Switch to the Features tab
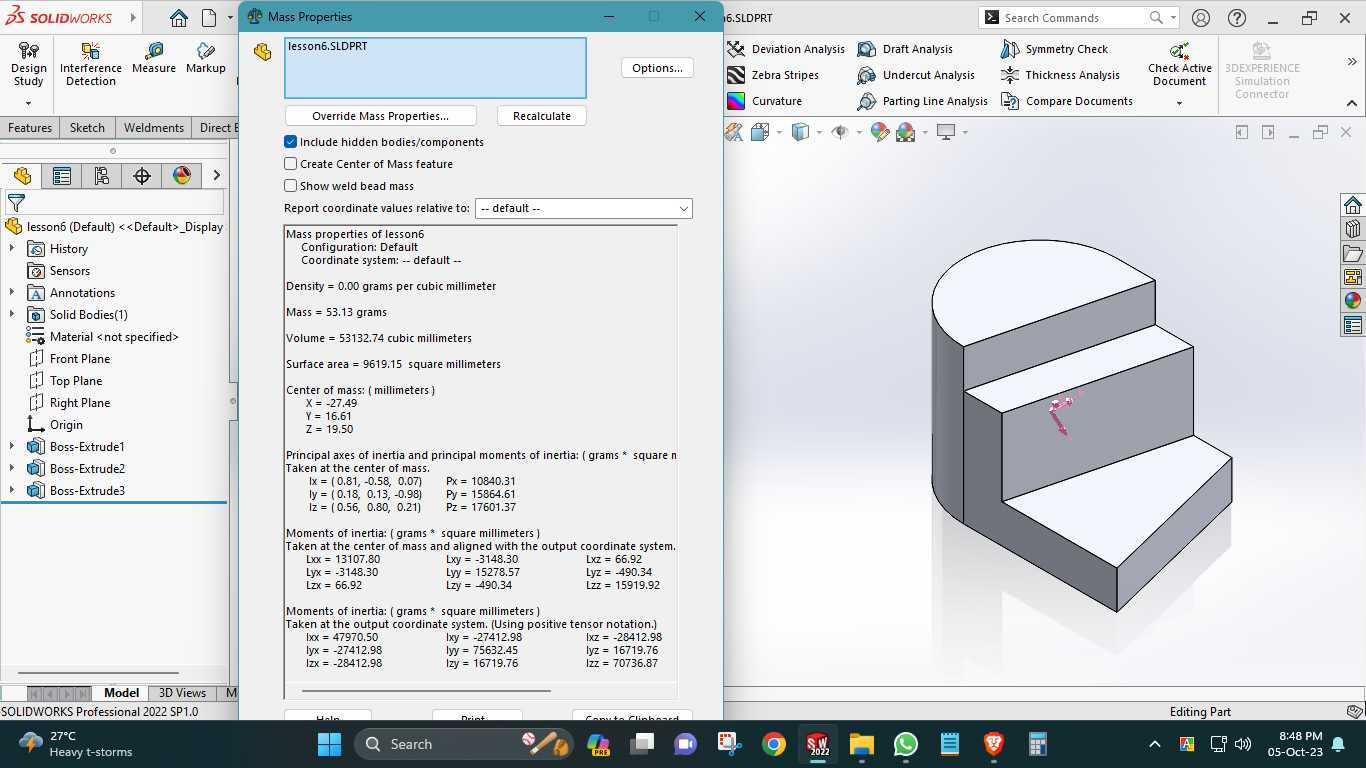Viewport: 1366px width, 768px height. click(30, 128)
